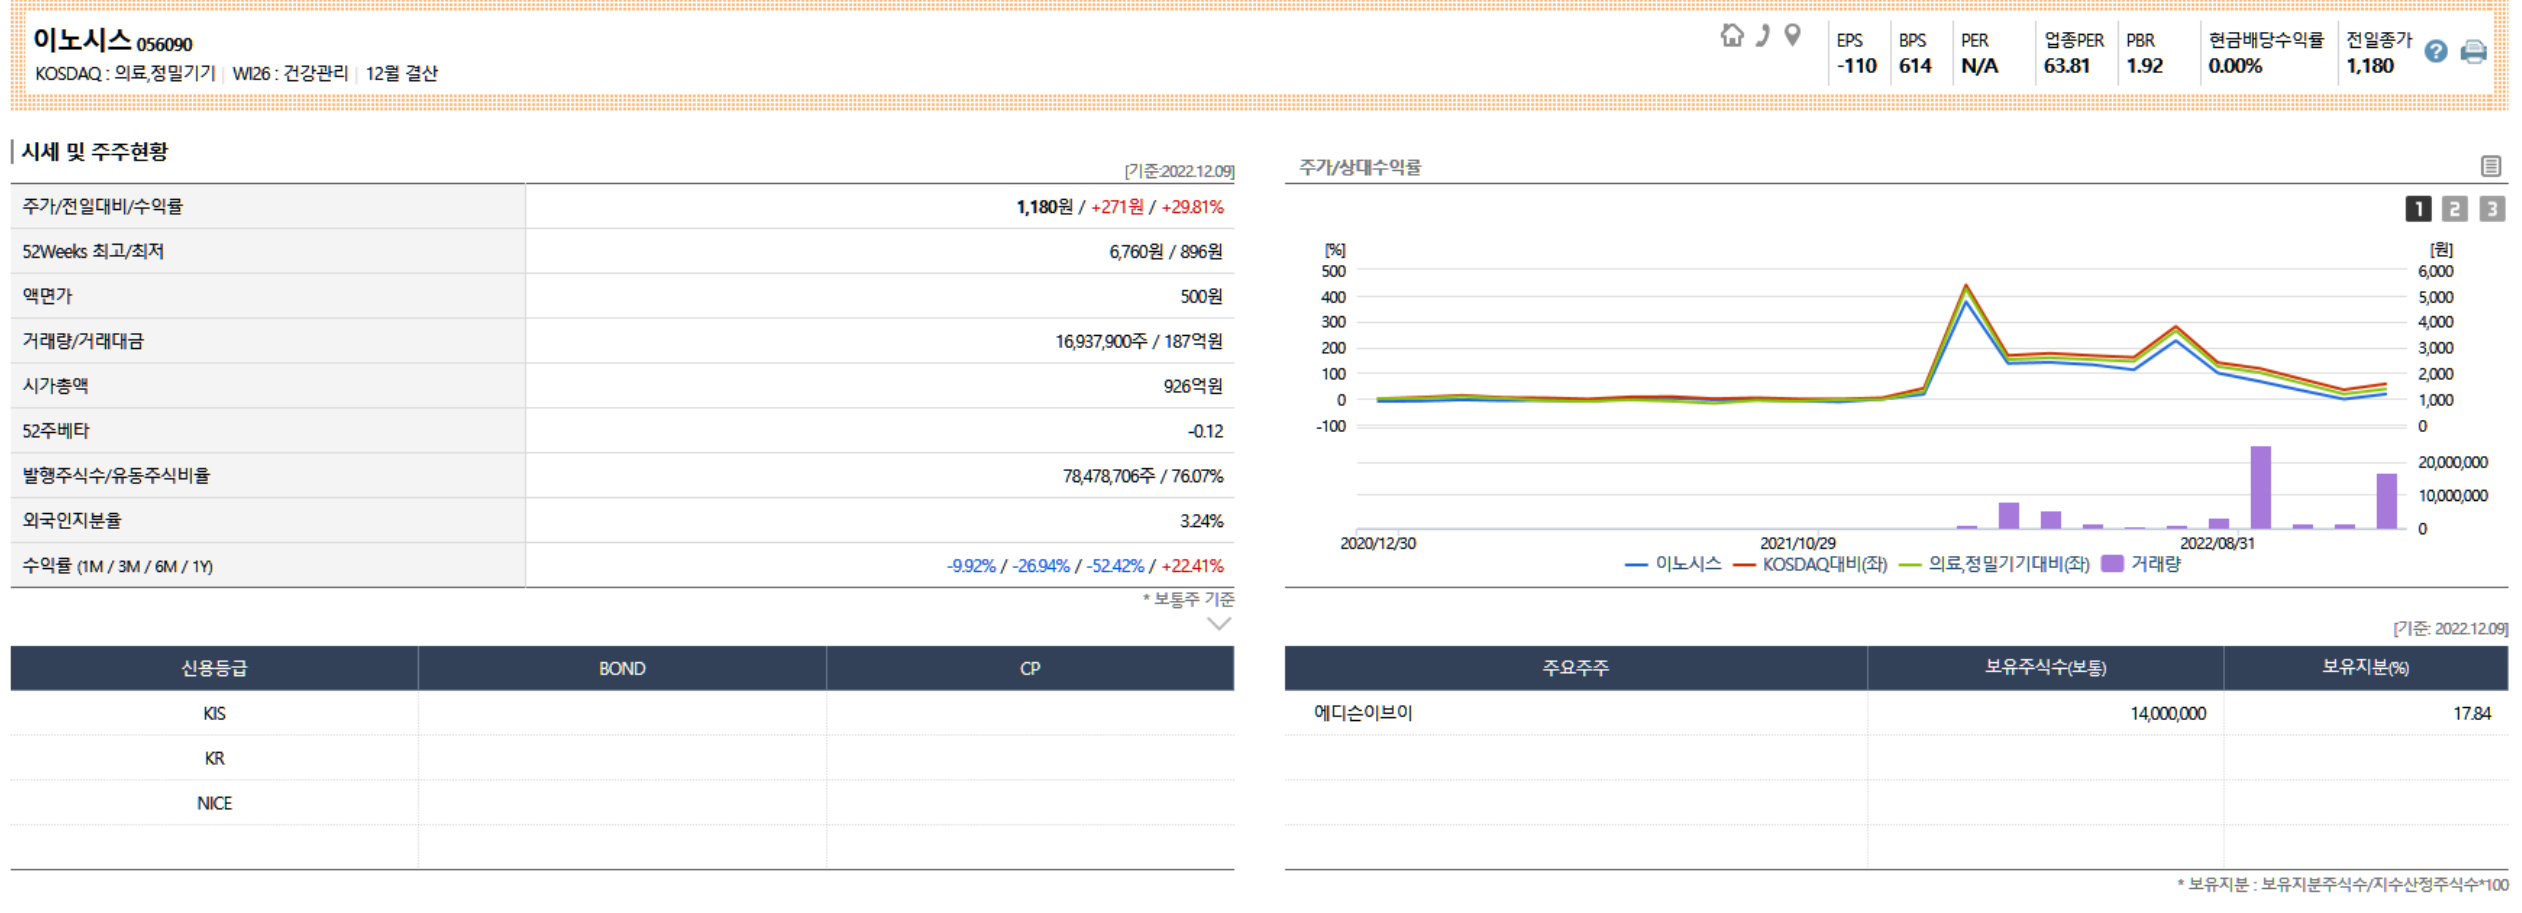Click the 시세 및 주주현황 section title
This screenshot has width=2522, height=913.
pos(95,152)
